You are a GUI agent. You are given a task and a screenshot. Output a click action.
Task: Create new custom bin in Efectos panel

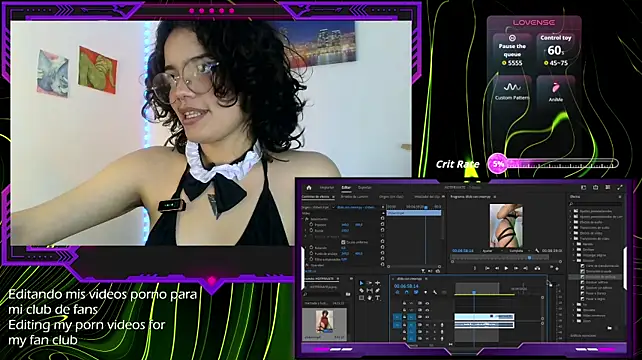point(610,328)
